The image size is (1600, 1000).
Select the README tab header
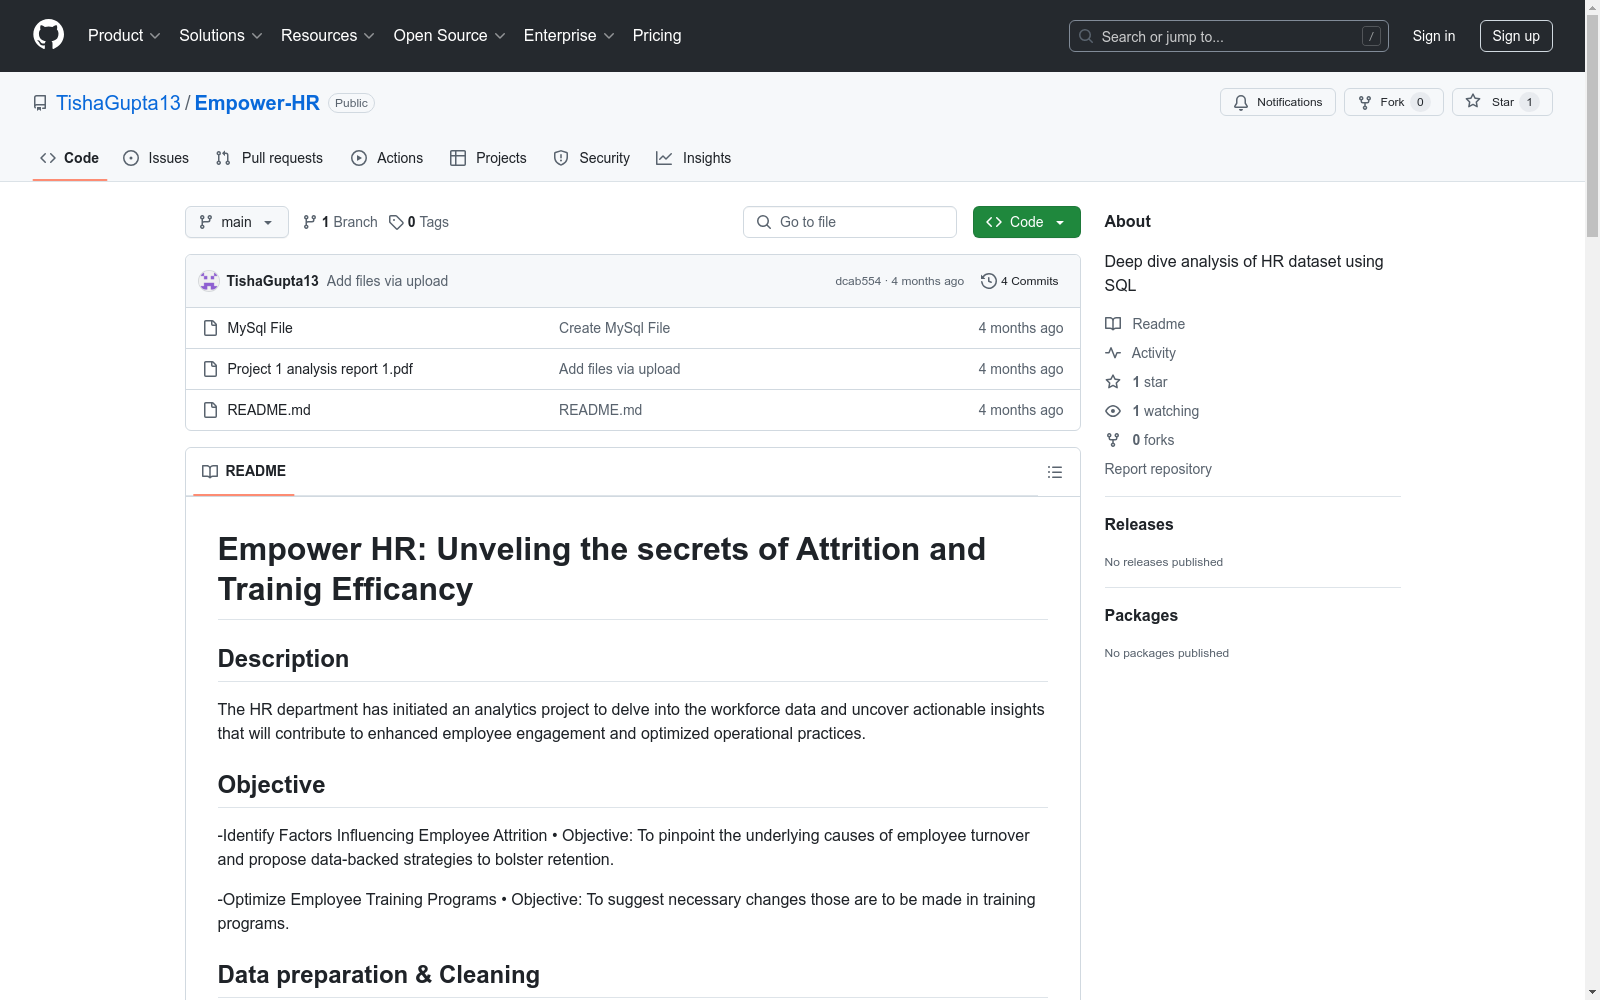click(x=244, y=471)
